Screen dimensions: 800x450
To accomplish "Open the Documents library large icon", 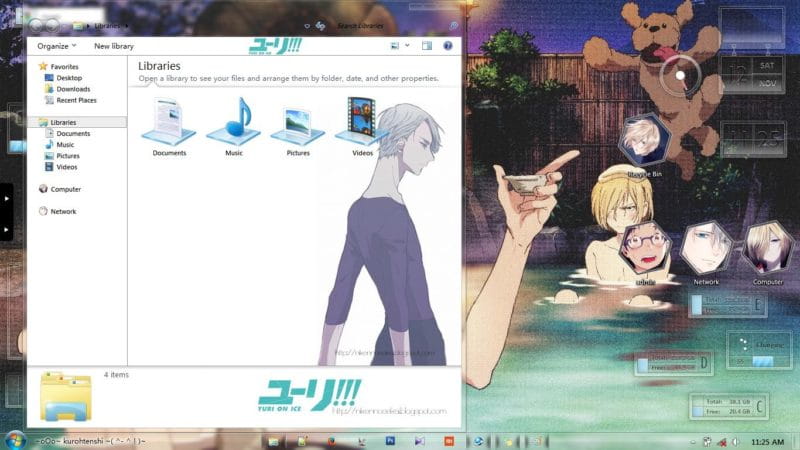I will click(169, 121).
